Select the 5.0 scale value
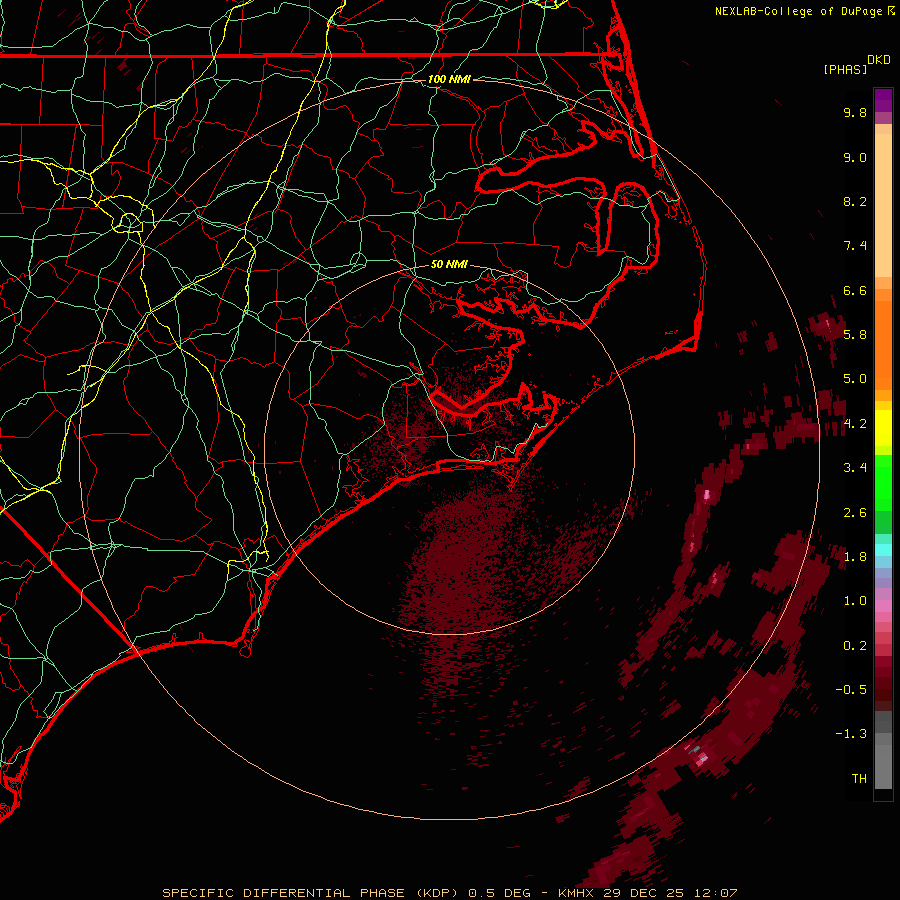The height and width of the screenshot is (900, 900). pyautogui.click(x=855, y=379)
